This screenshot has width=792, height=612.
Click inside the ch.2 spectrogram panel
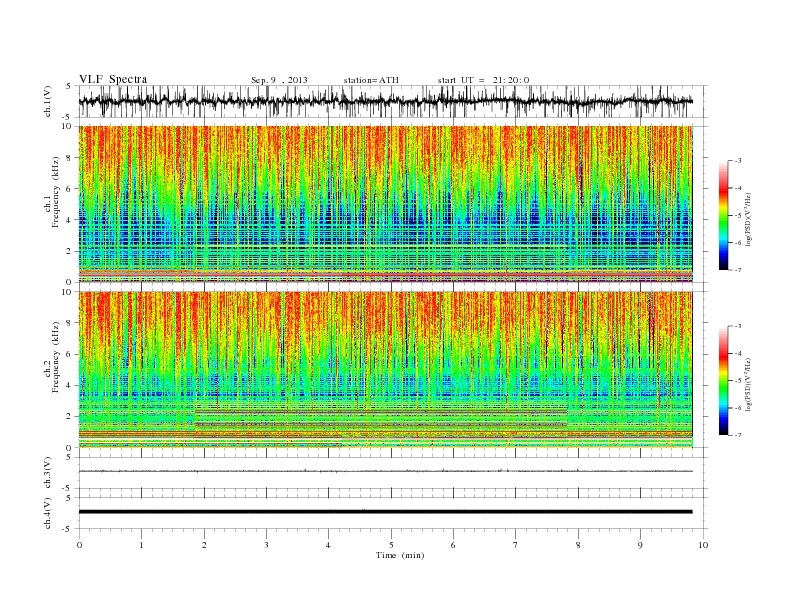tap(385, 369)
